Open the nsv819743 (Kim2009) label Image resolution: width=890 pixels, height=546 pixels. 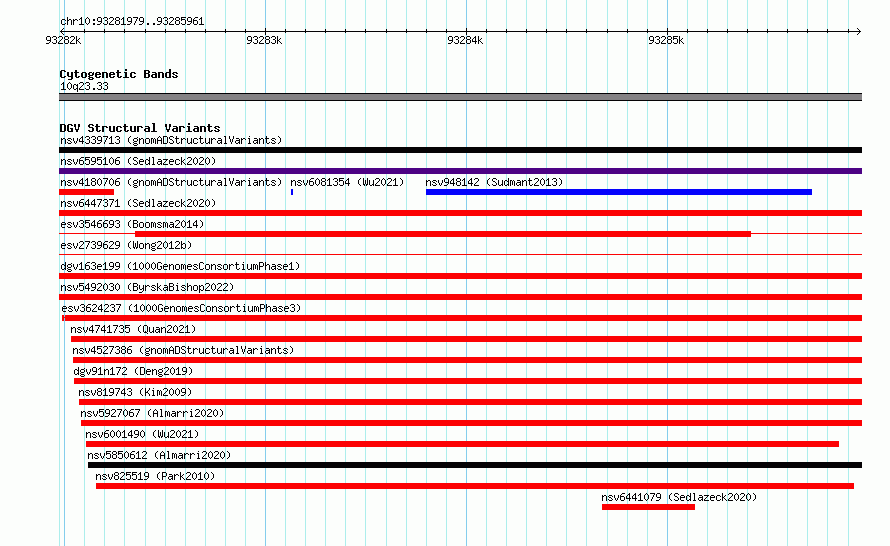click(135, 392)
